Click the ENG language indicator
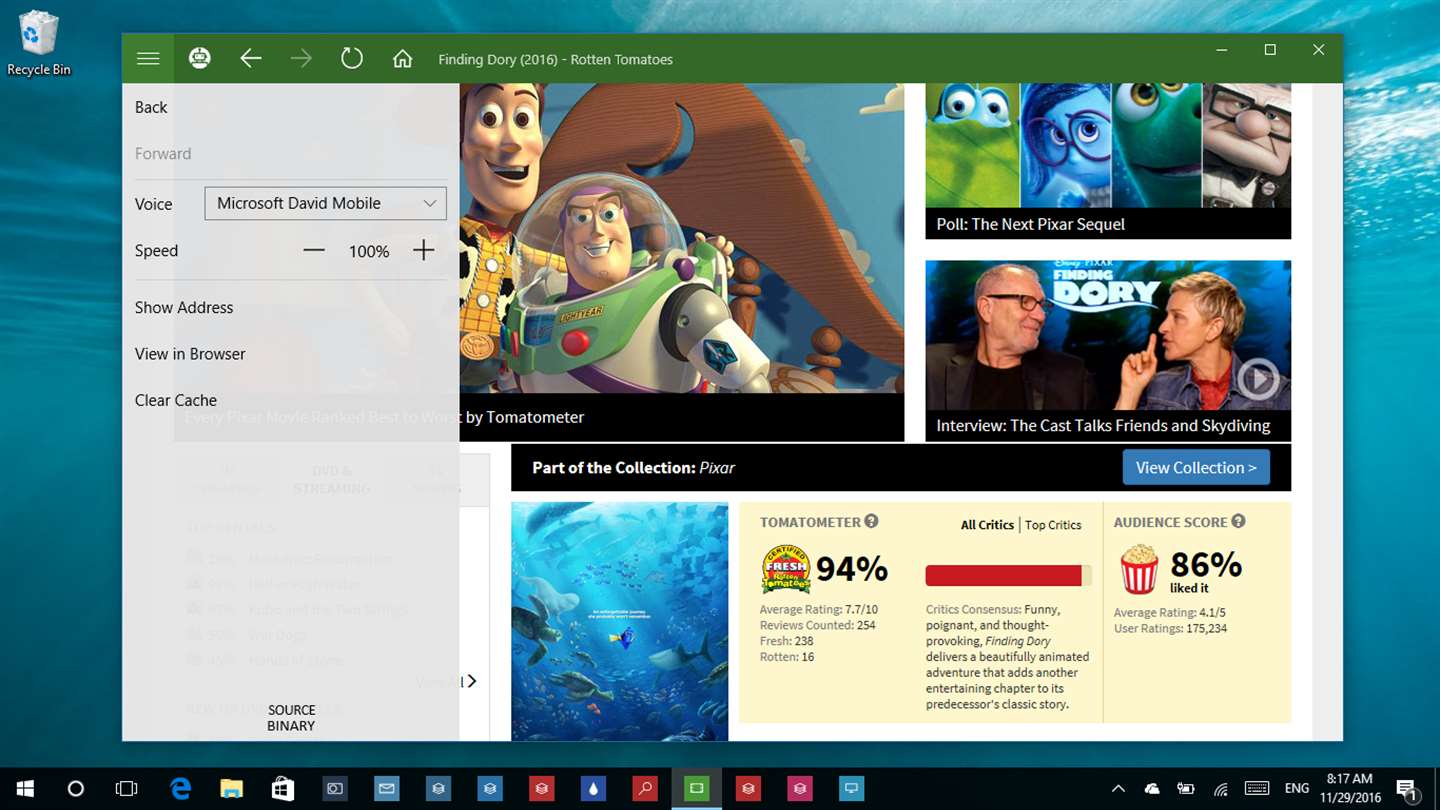The image size is (1440, 810). 1296,789
